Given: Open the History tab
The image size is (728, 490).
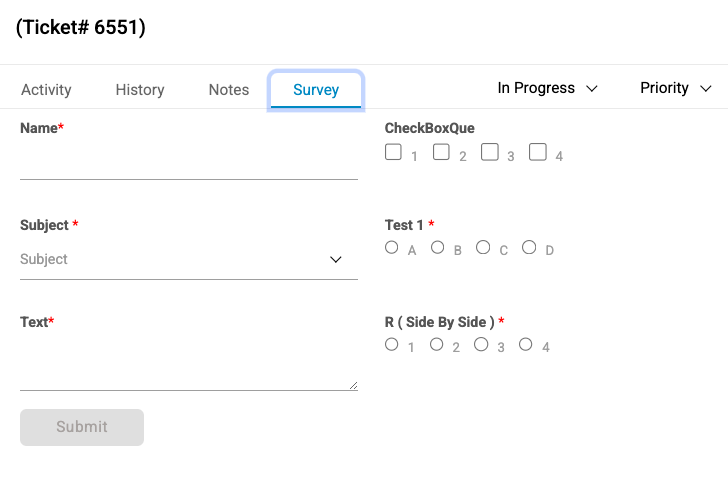Looking at the screenshot, I should [x=140, y=89].
